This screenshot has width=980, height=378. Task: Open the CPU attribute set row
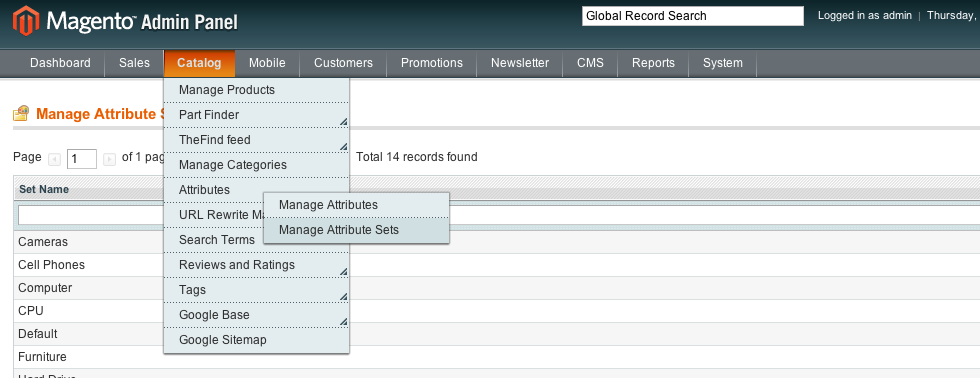pyautogui.click(x=497, y=311)
